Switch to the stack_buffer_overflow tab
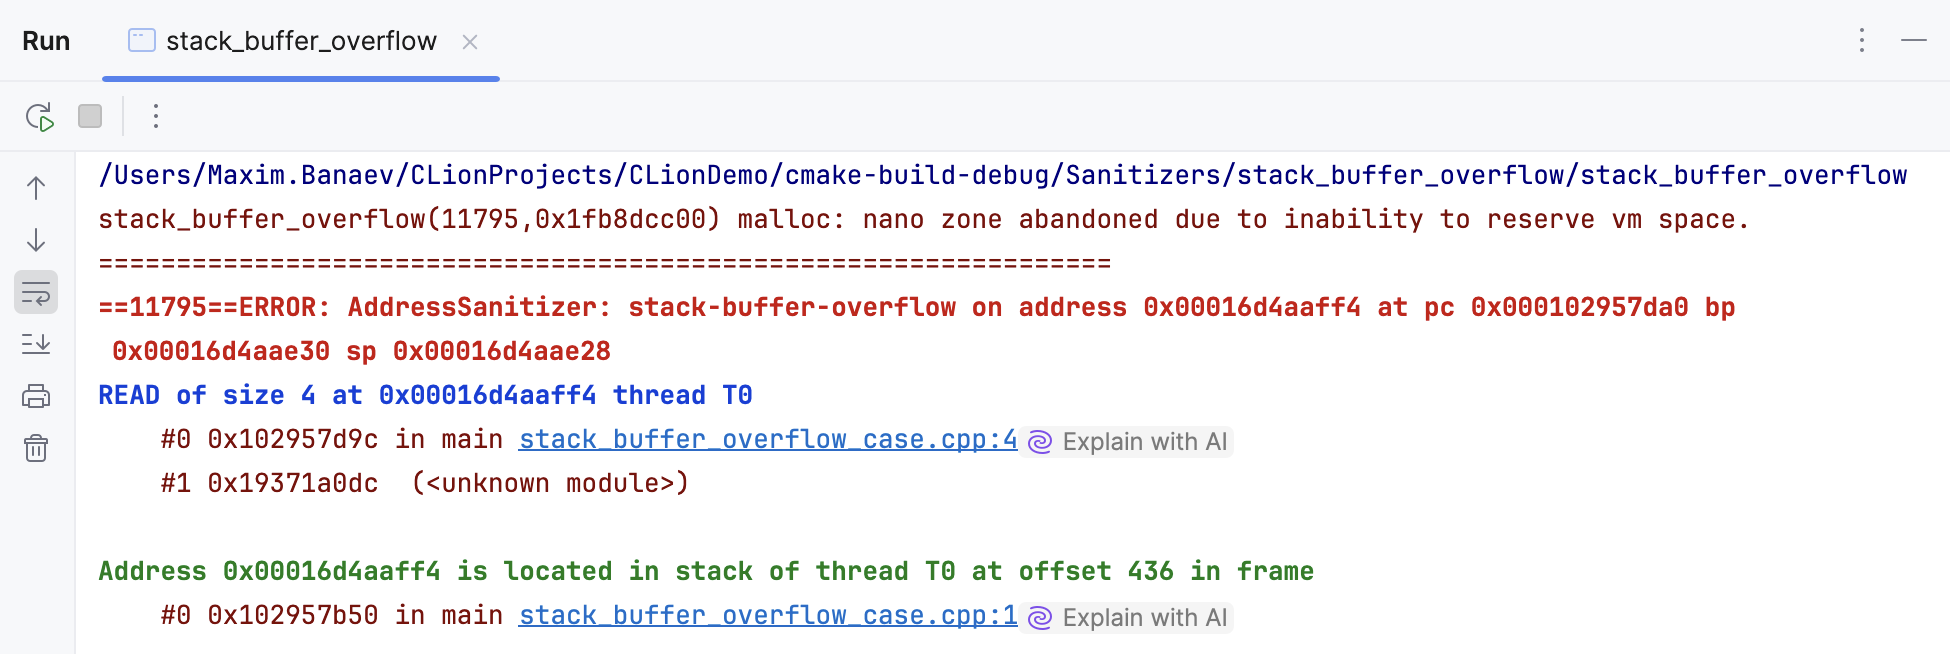1950x654 pixels. [300, 41]
